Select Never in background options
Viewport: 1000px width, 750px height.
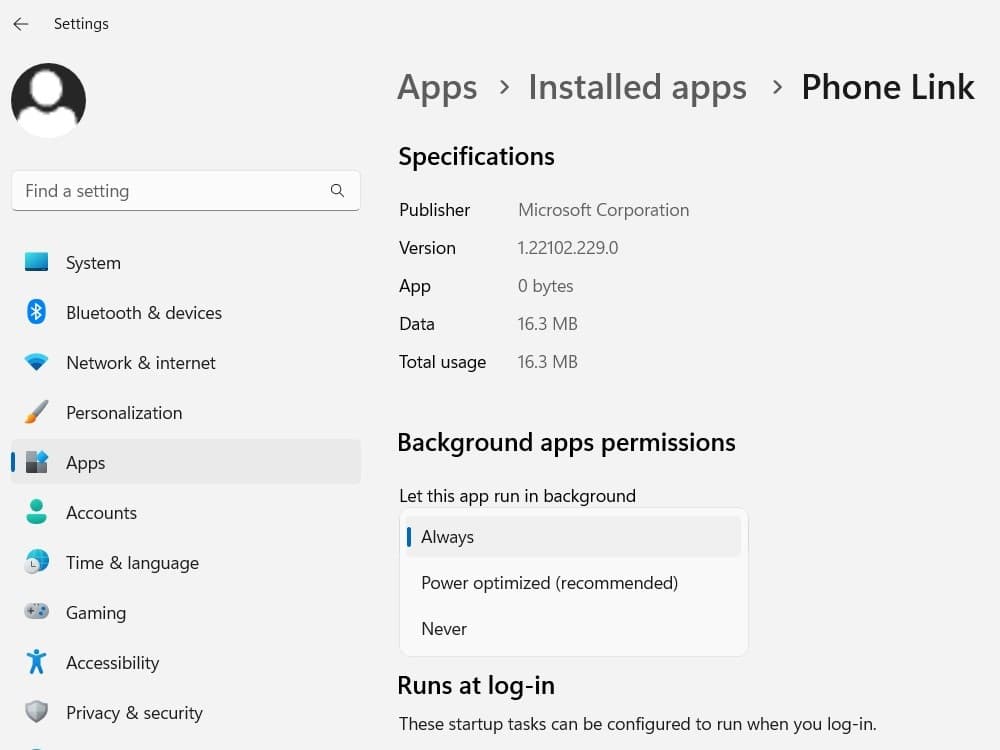(x=444, y=629)
